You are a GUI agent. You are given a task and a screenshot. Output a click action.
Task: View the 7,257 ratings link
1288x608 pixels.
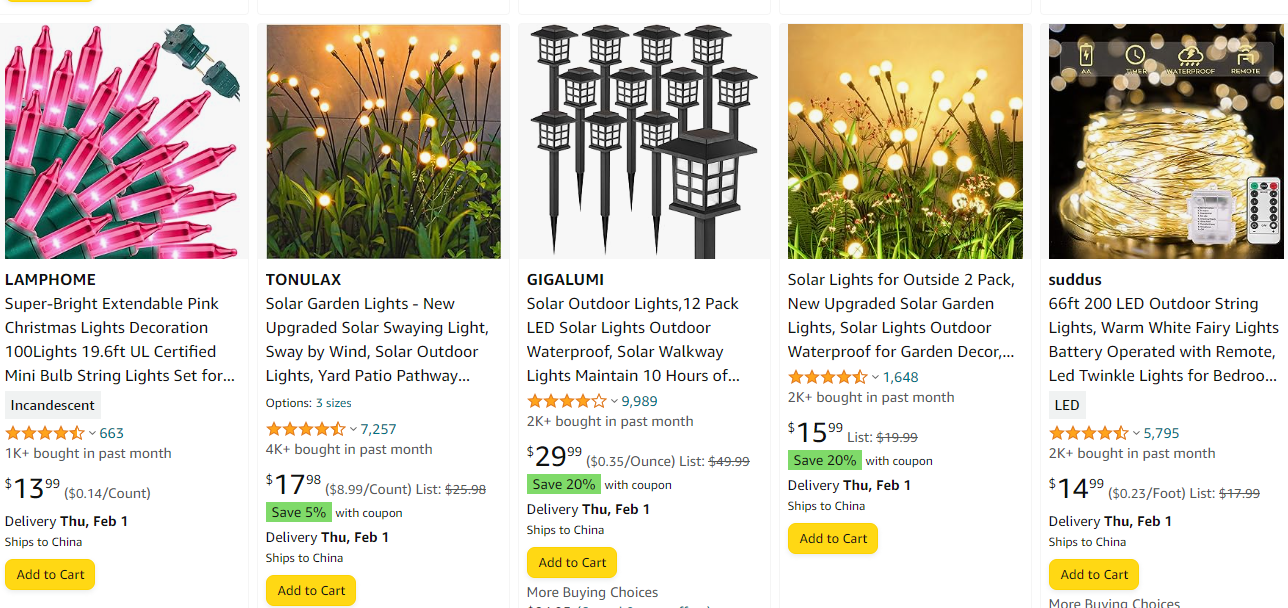pos(378,429)
